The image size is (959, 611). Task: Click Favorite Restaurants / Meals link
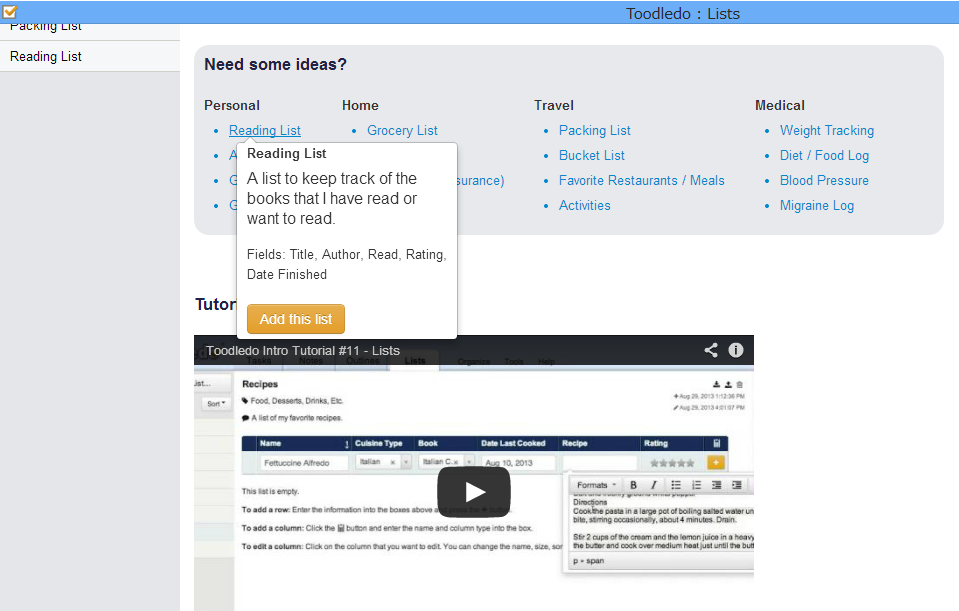pyautogui.click(x=642, y=180)
